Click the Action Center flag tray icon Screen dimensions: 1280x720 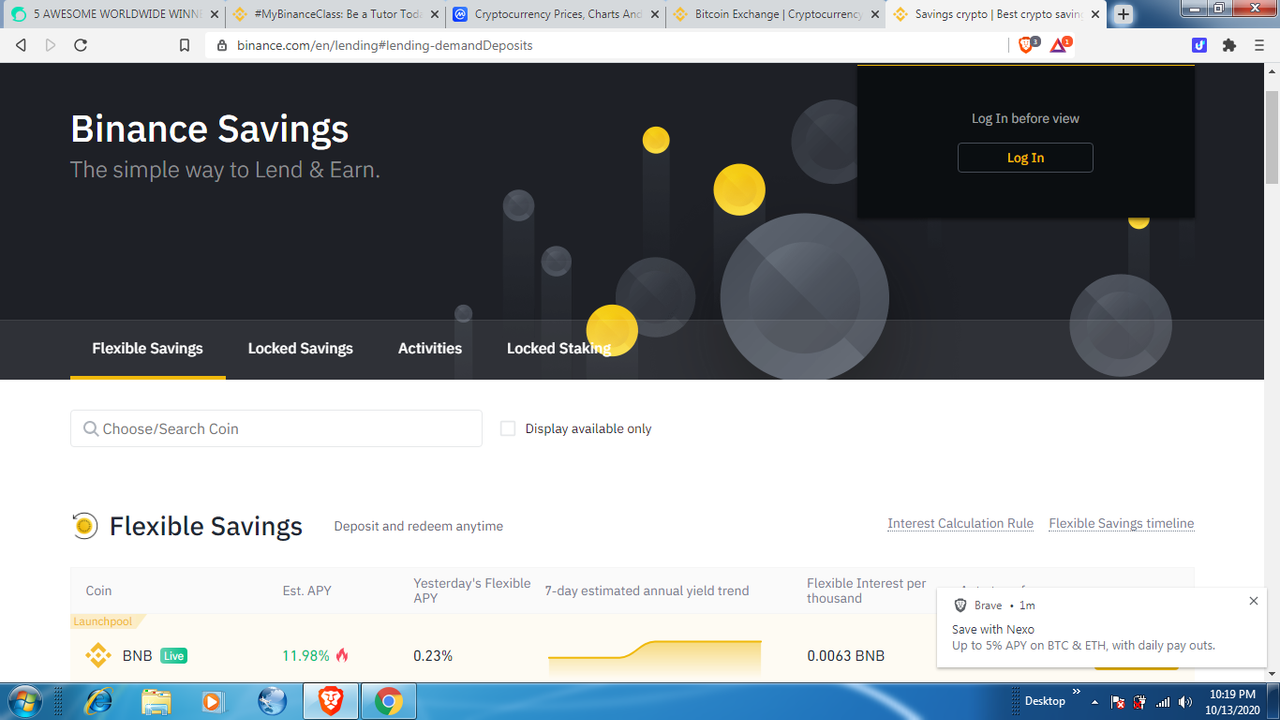pyautogui.click(x=1118, y=702)
